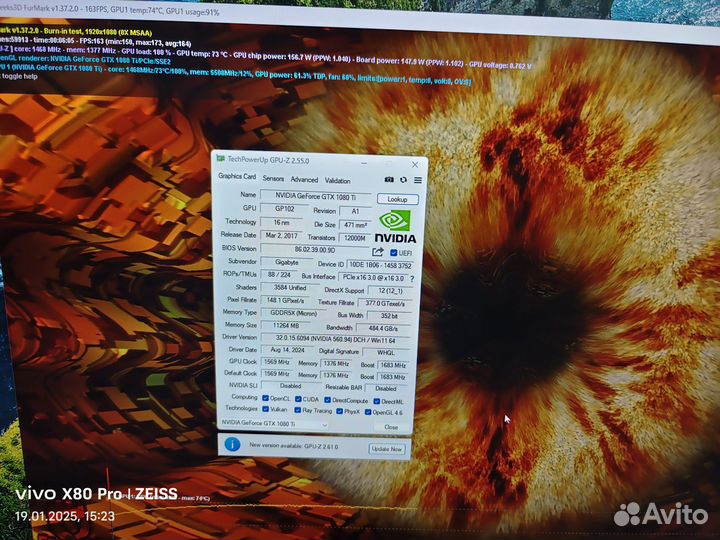
Task: Click the Release Date value Mar 2, 2017
Action: (281, 236)
